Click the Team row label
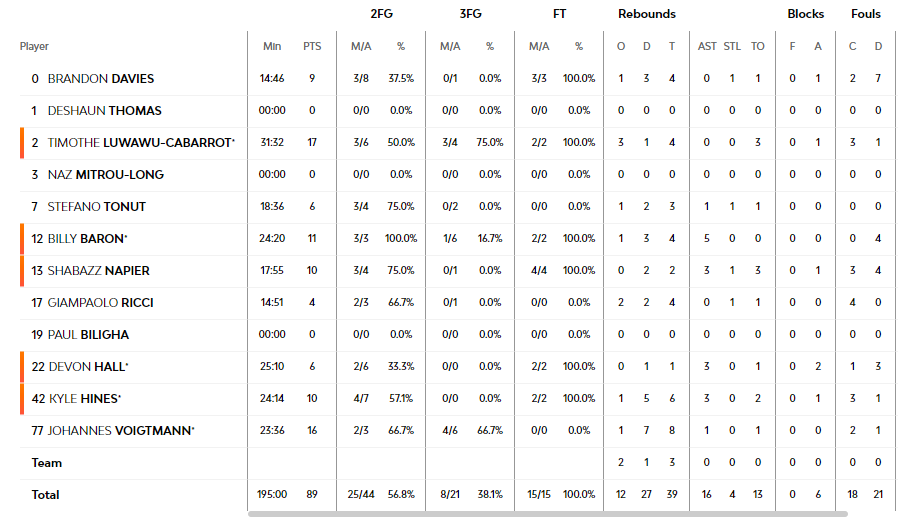This screenshot has width=898, height=517. (x=46, y=463)
